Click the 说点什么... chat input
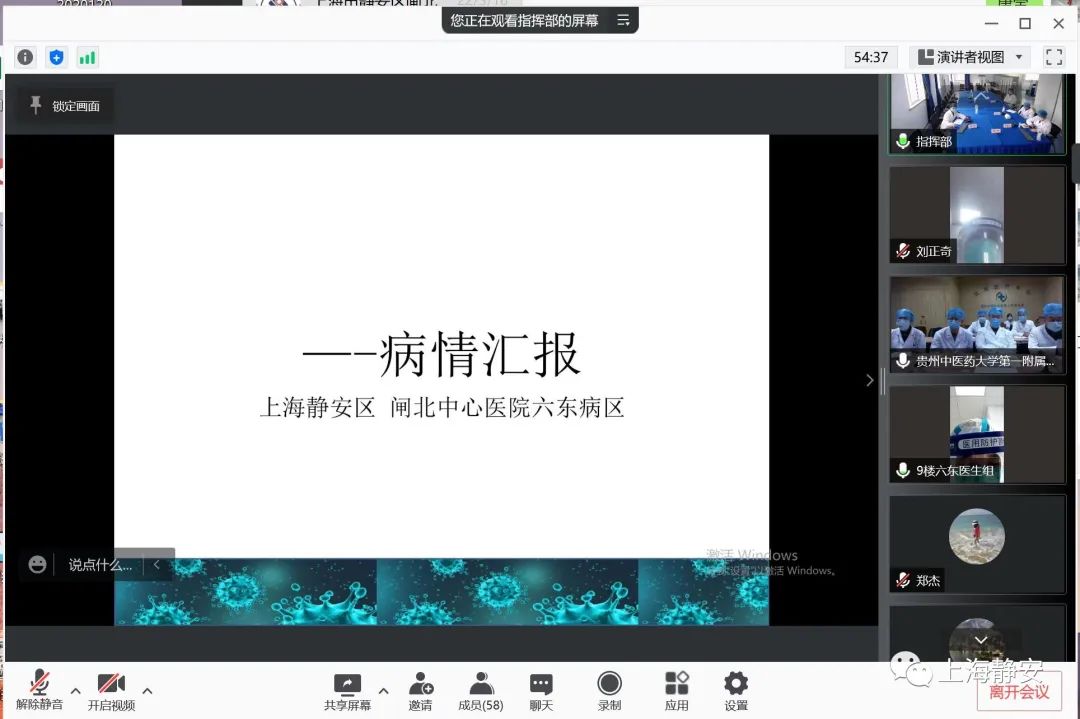 tap(101, 565)
